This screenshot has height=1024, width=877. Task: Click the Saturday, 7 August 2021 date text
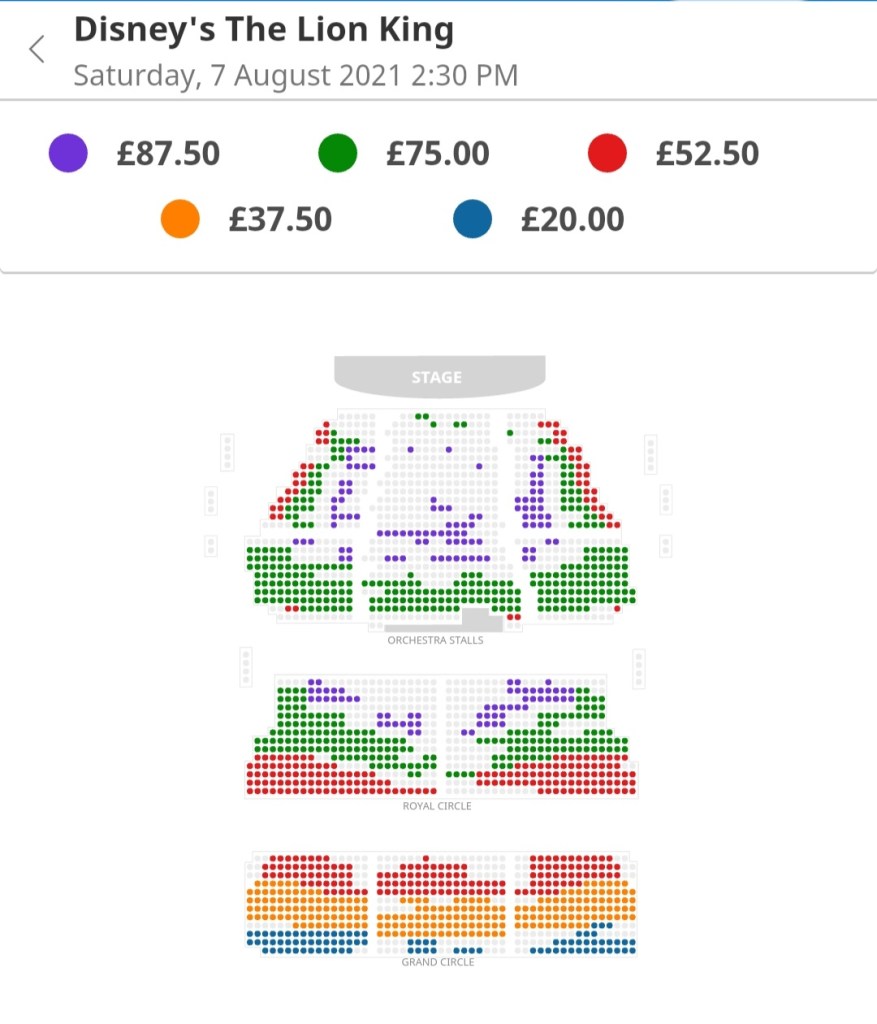click(296, 76)
